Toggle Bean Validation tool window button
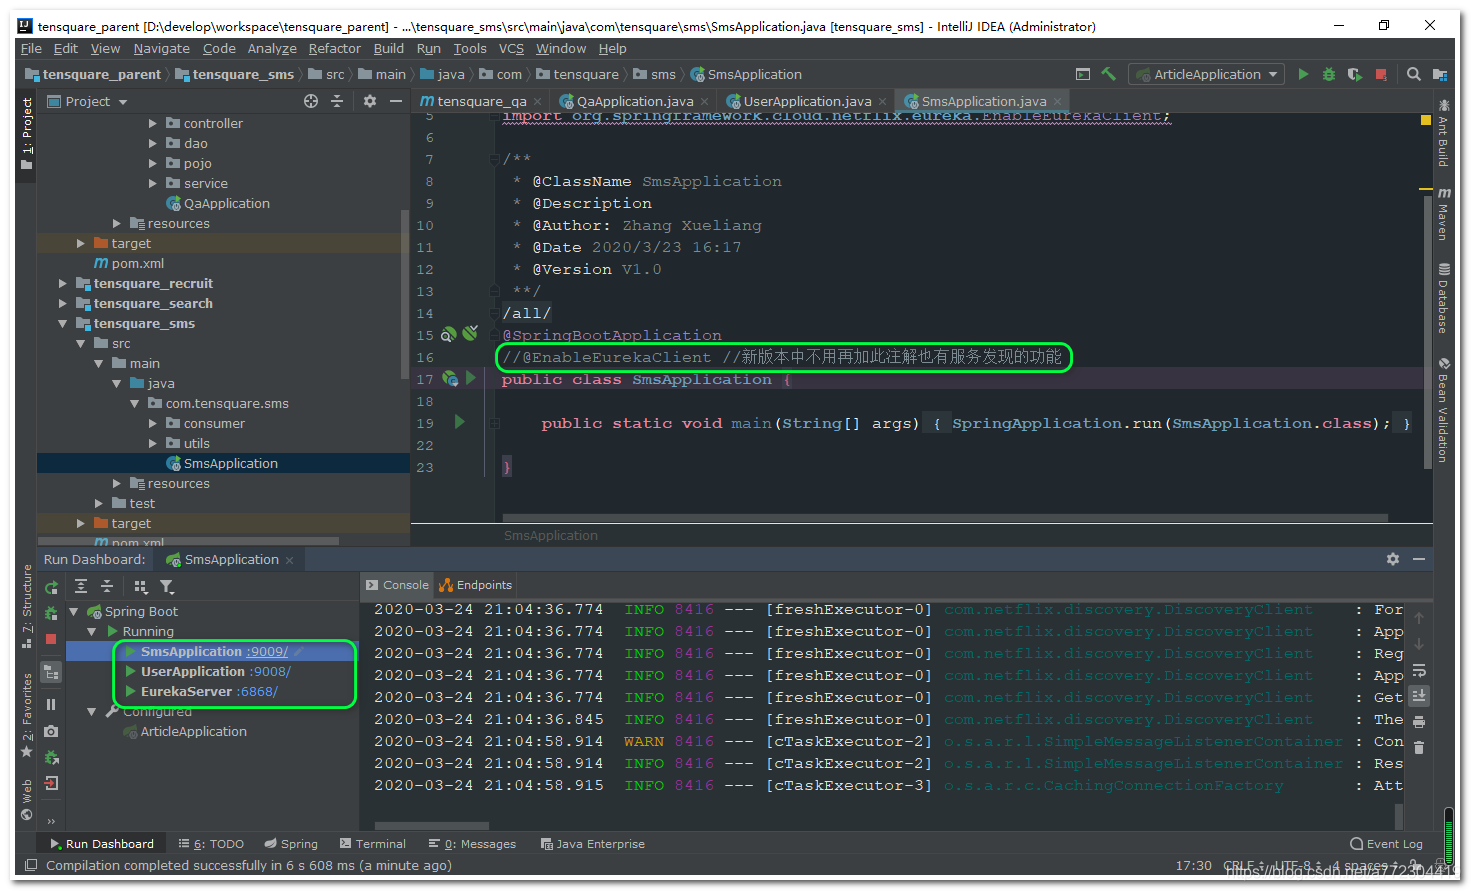Screen dimensions: 1471x891 click(1444, 410)
